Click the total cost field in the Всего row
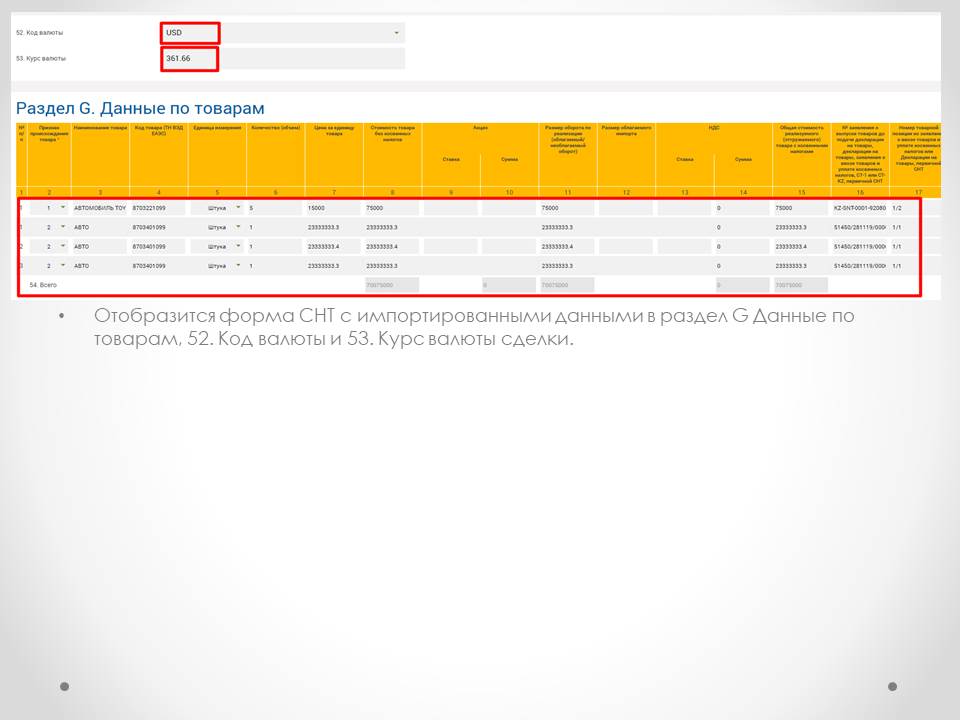 point(800,285)
